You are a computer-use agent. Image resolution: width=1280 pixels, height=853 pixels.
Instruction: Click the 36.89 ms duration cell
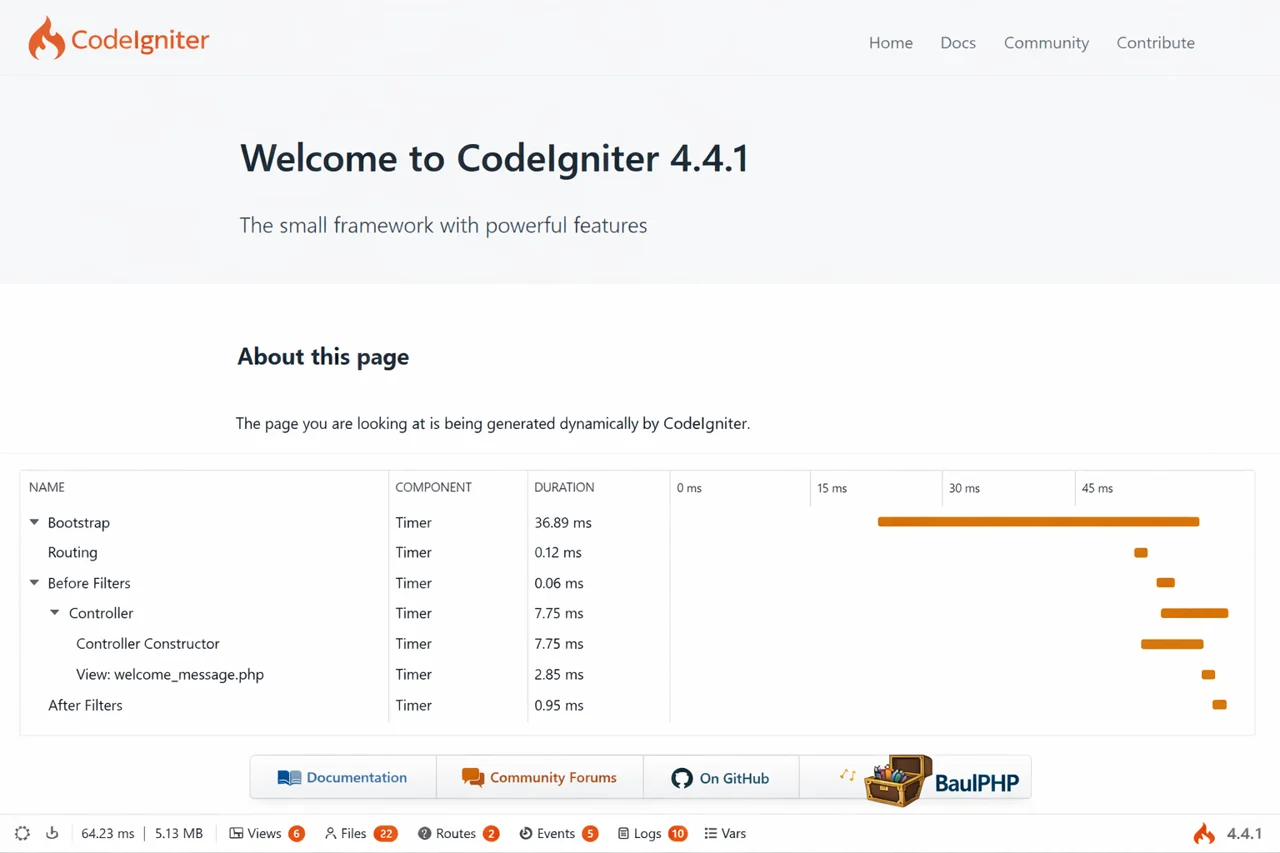pos(563,522)
